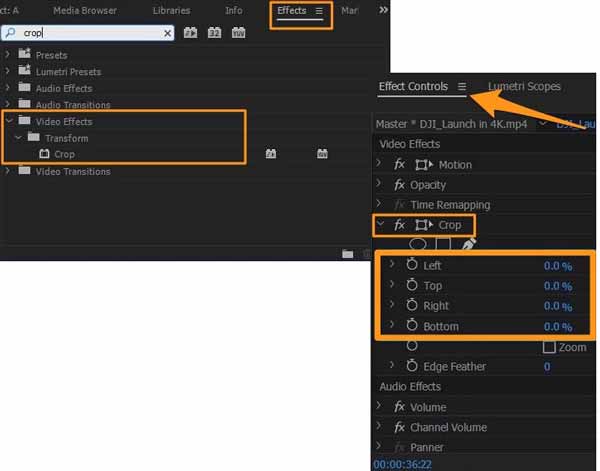The width and height of the screenshot is (600, 471).
Task: Switch to the Lumetri Scopes tab
Action: (x=524, y=87)
